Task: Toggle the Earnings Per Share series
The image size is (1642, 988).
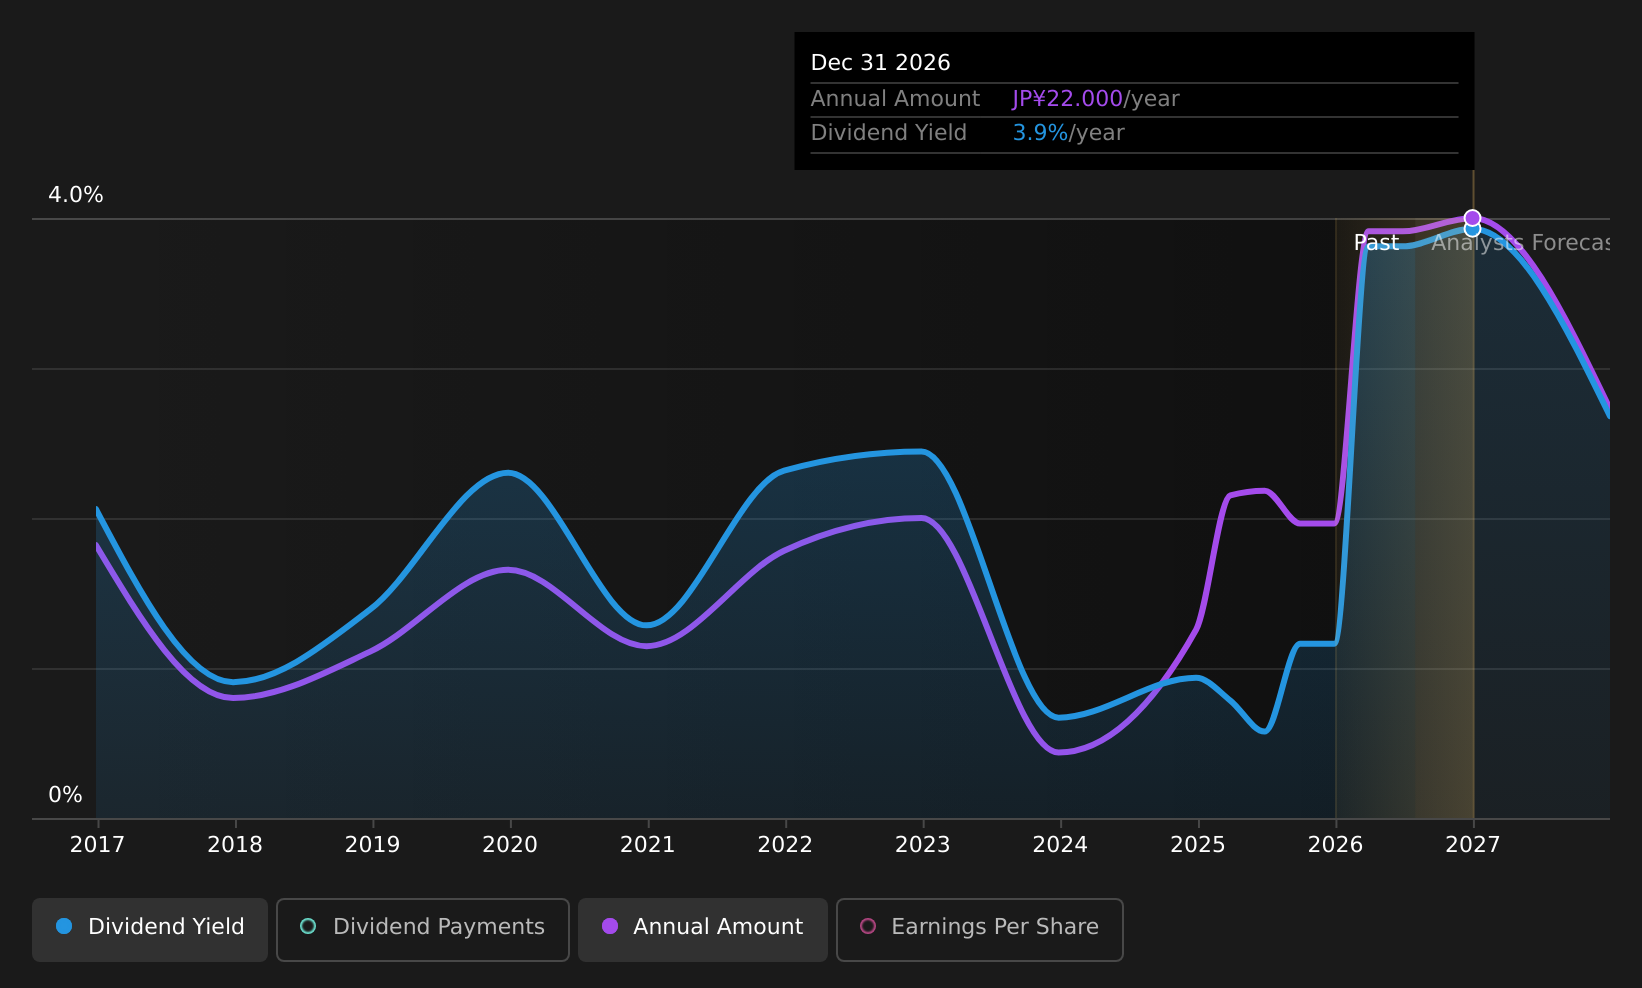Action: (x=980, y=929)
